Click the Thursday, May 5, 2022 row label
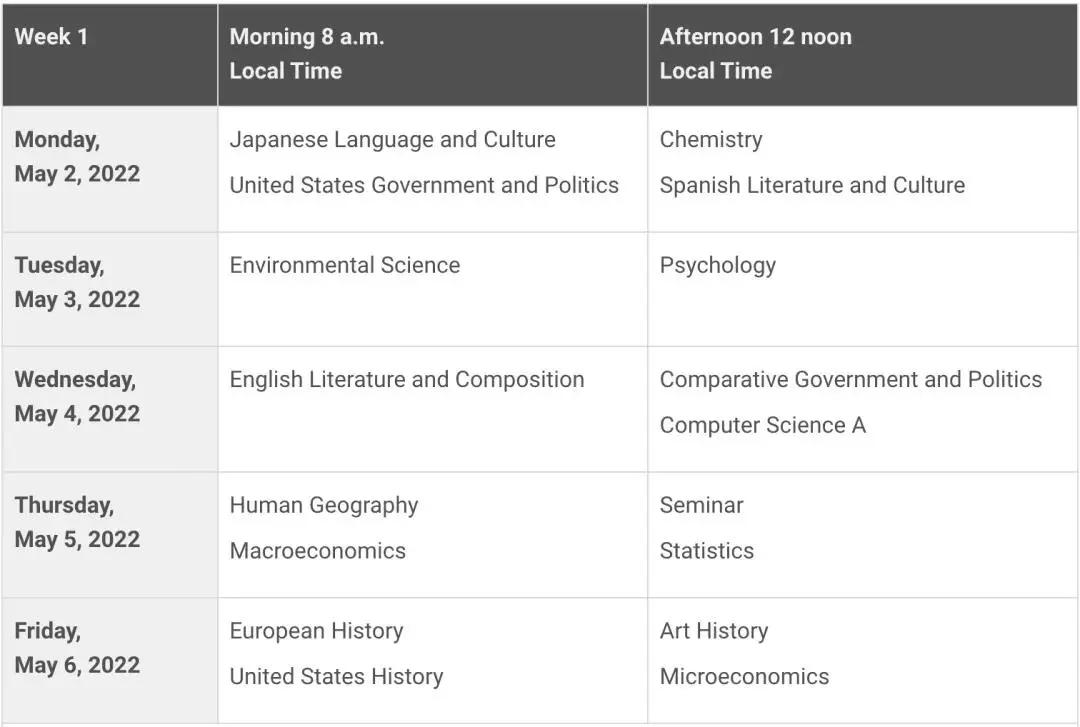The height and width of the screenshot is (727, 1080). pyautogui.click(x=77, y=522)
